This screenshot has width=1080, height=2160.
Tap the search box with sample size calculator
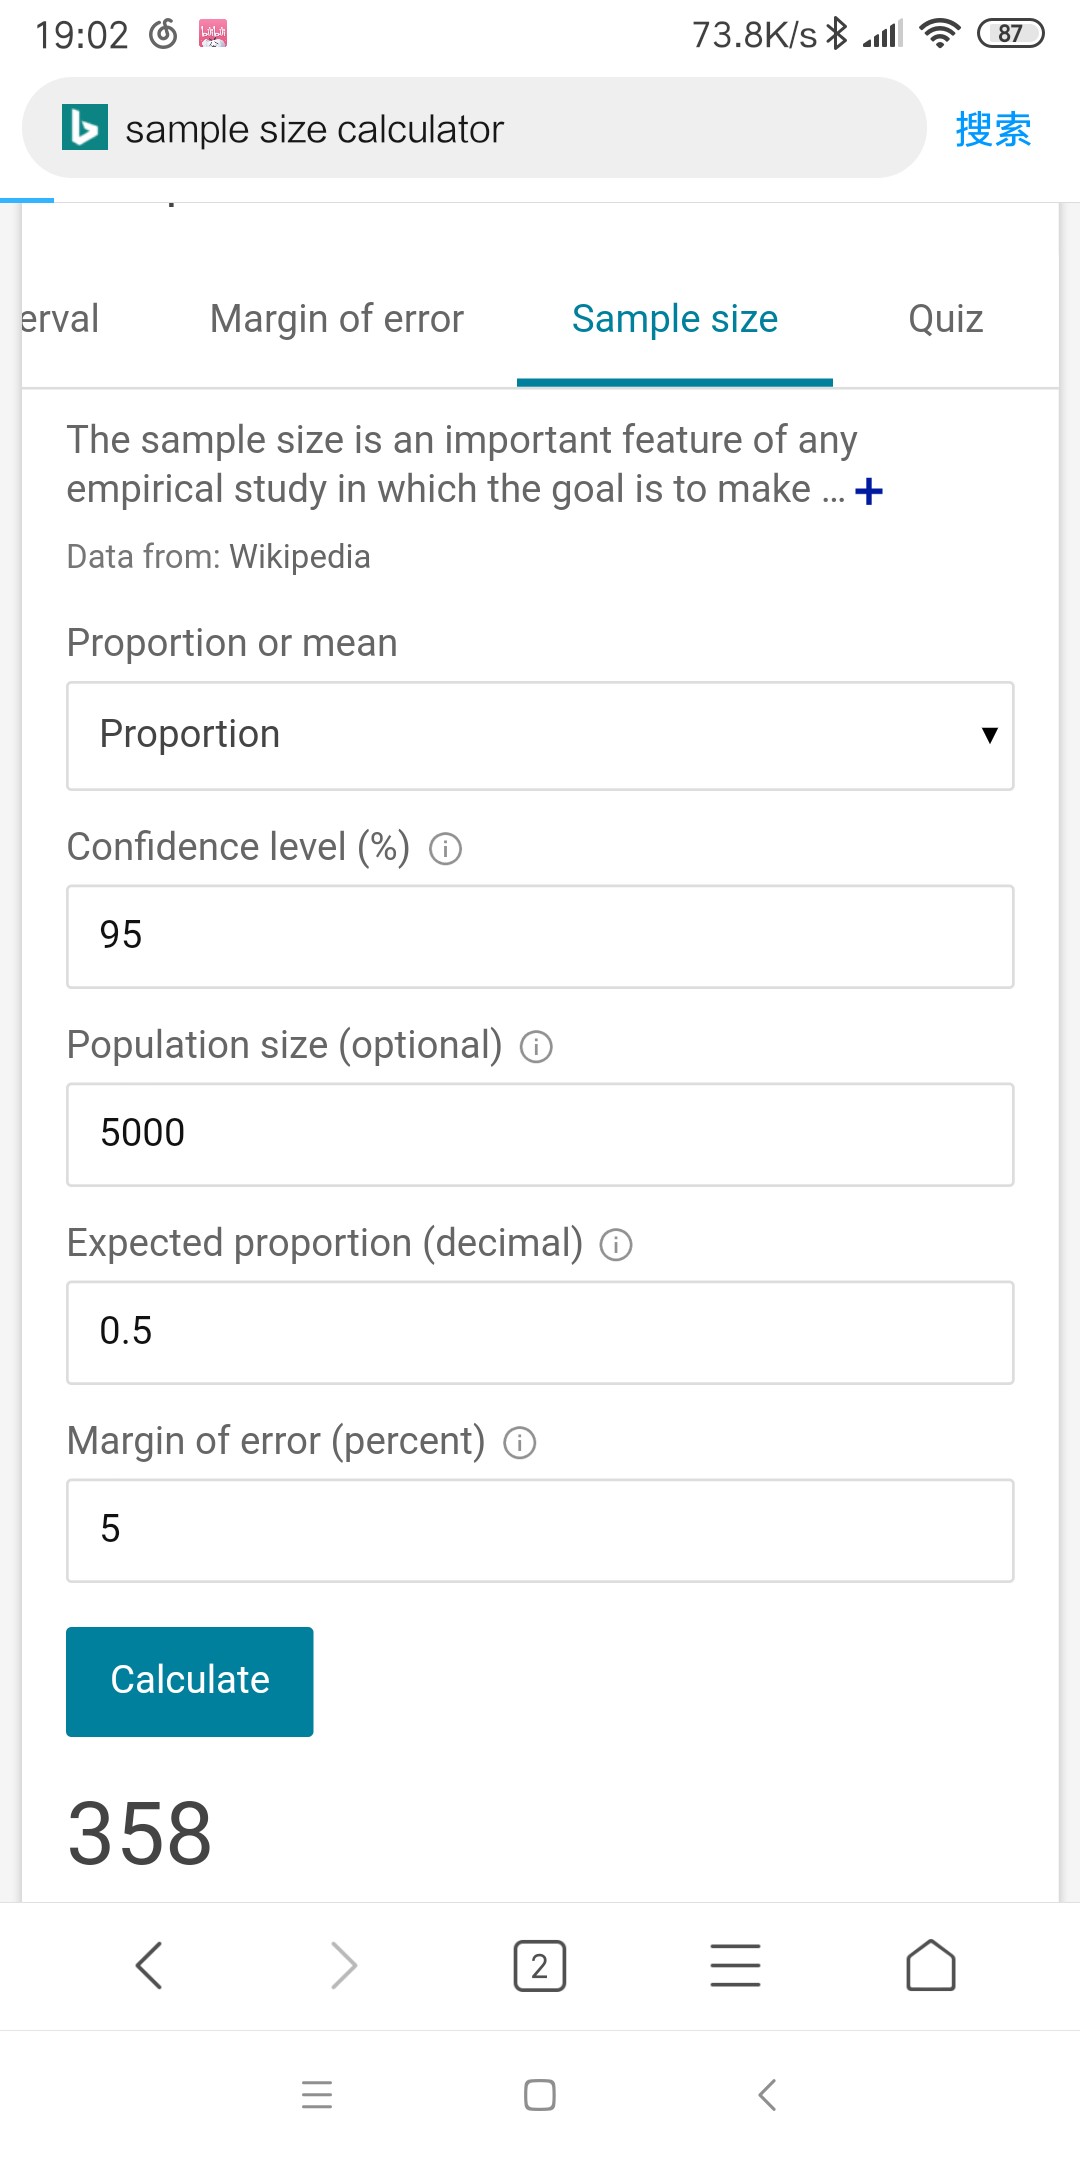click(x=500, y=129)
